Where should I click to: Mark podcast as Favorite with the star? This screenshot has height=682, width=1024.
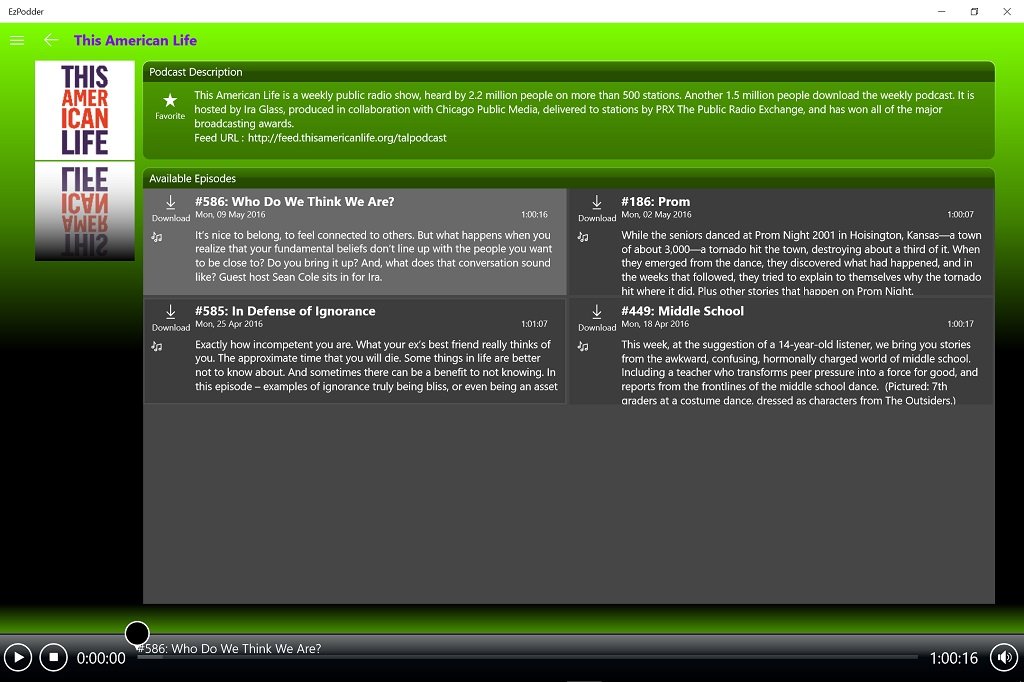(170, 106)
